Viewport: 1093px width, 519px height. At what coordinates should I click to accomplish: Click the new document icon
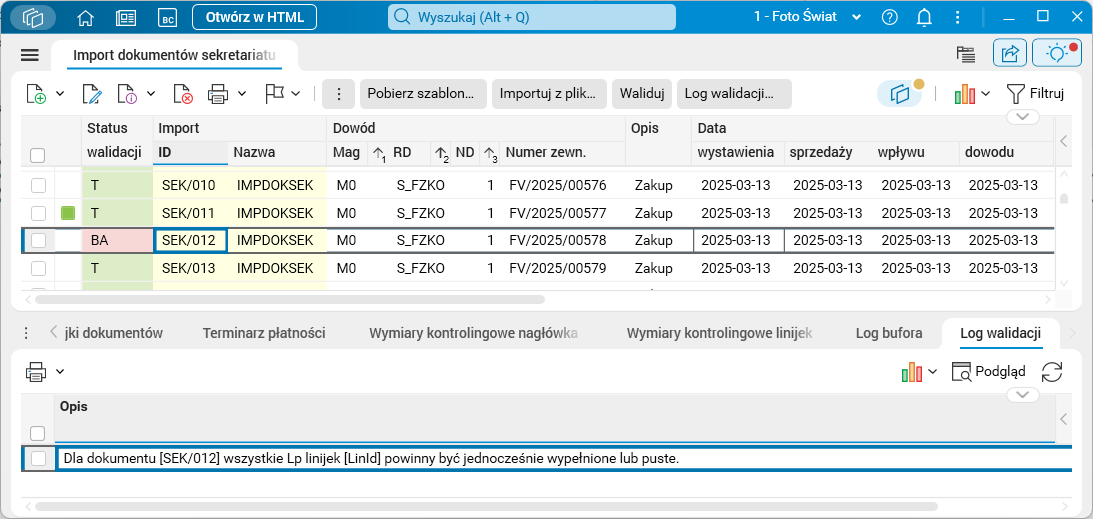(36, 94)
